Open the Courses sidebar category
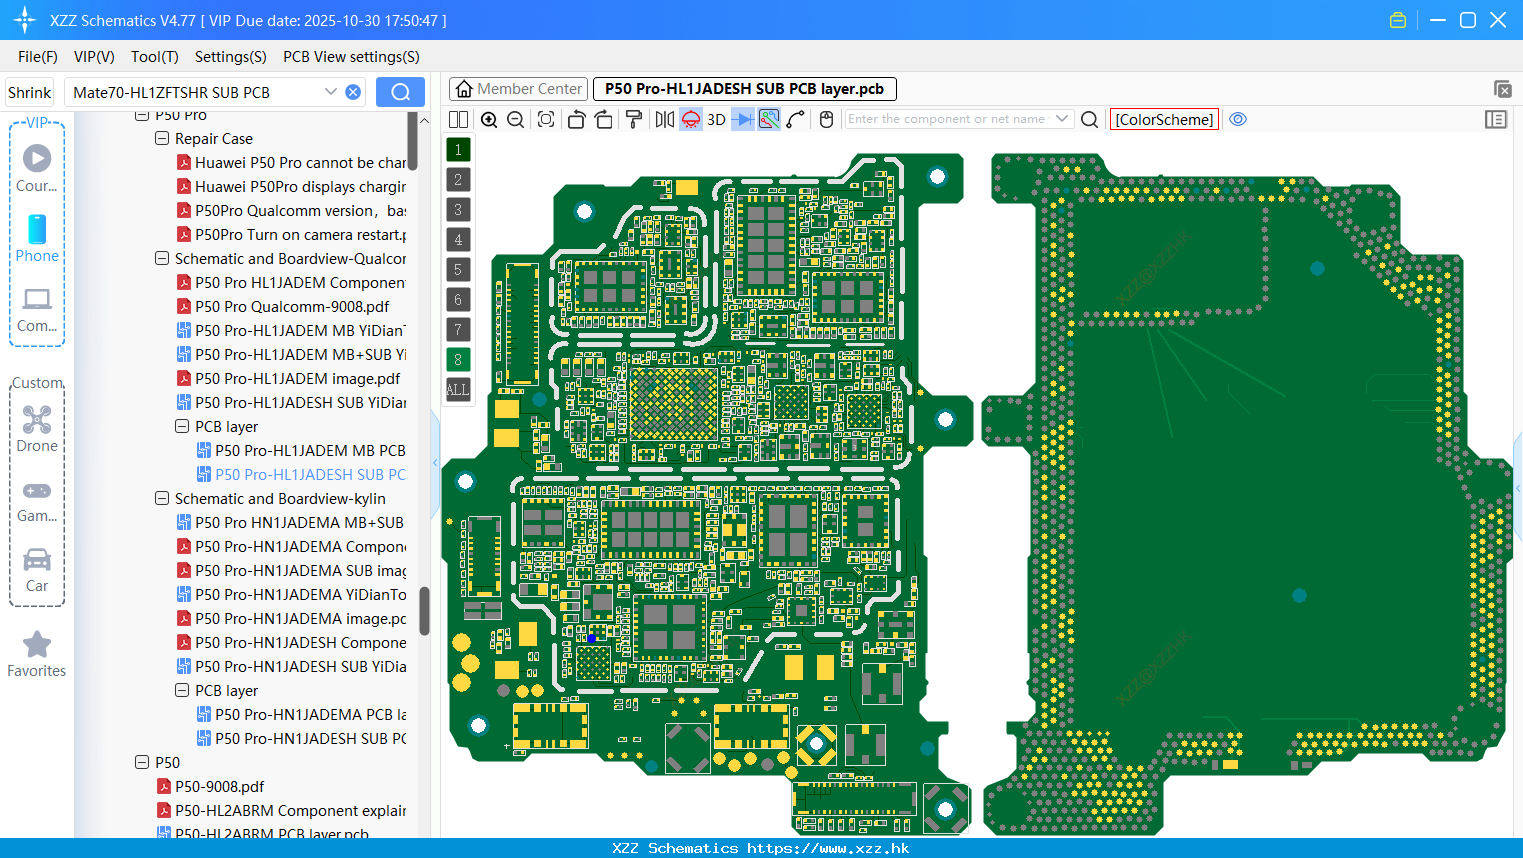1523x858 pixels. click(37, 168)
